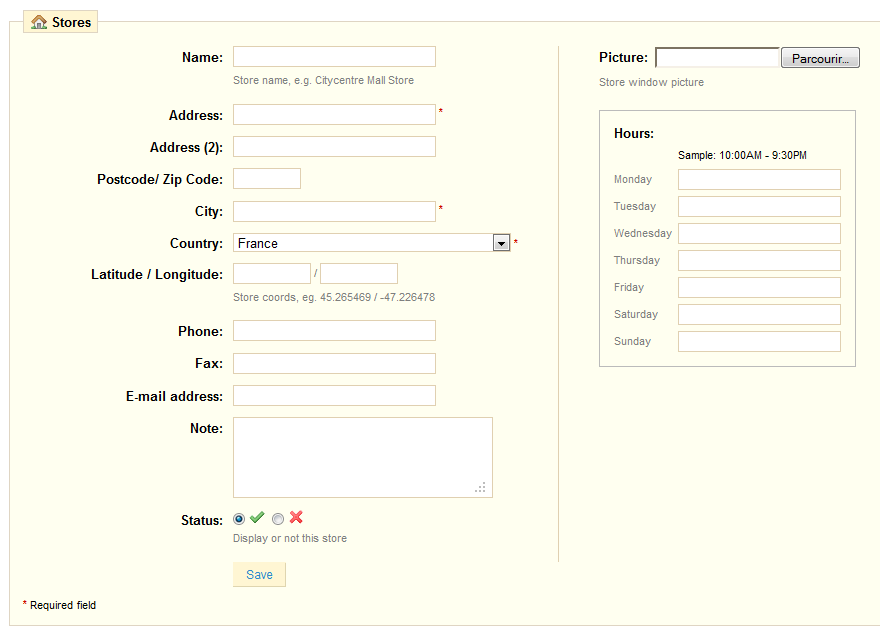
Task: Click the Stores house icon
Action: tap(39, 22)
